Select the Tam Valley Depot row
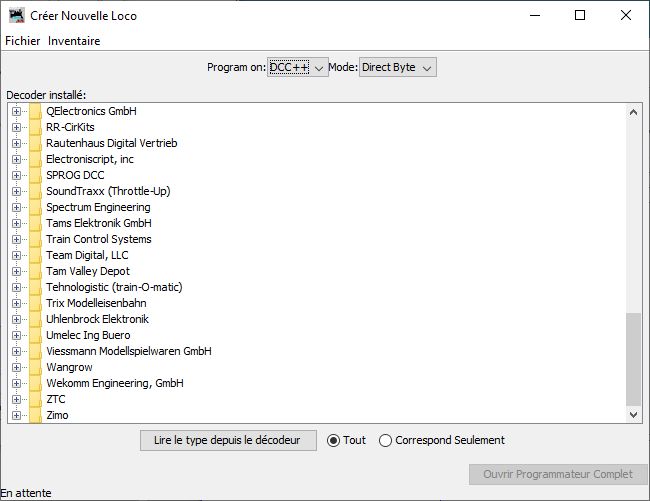Screen dimensions: 650x501 pyautogui.click(x=88, y=271)
